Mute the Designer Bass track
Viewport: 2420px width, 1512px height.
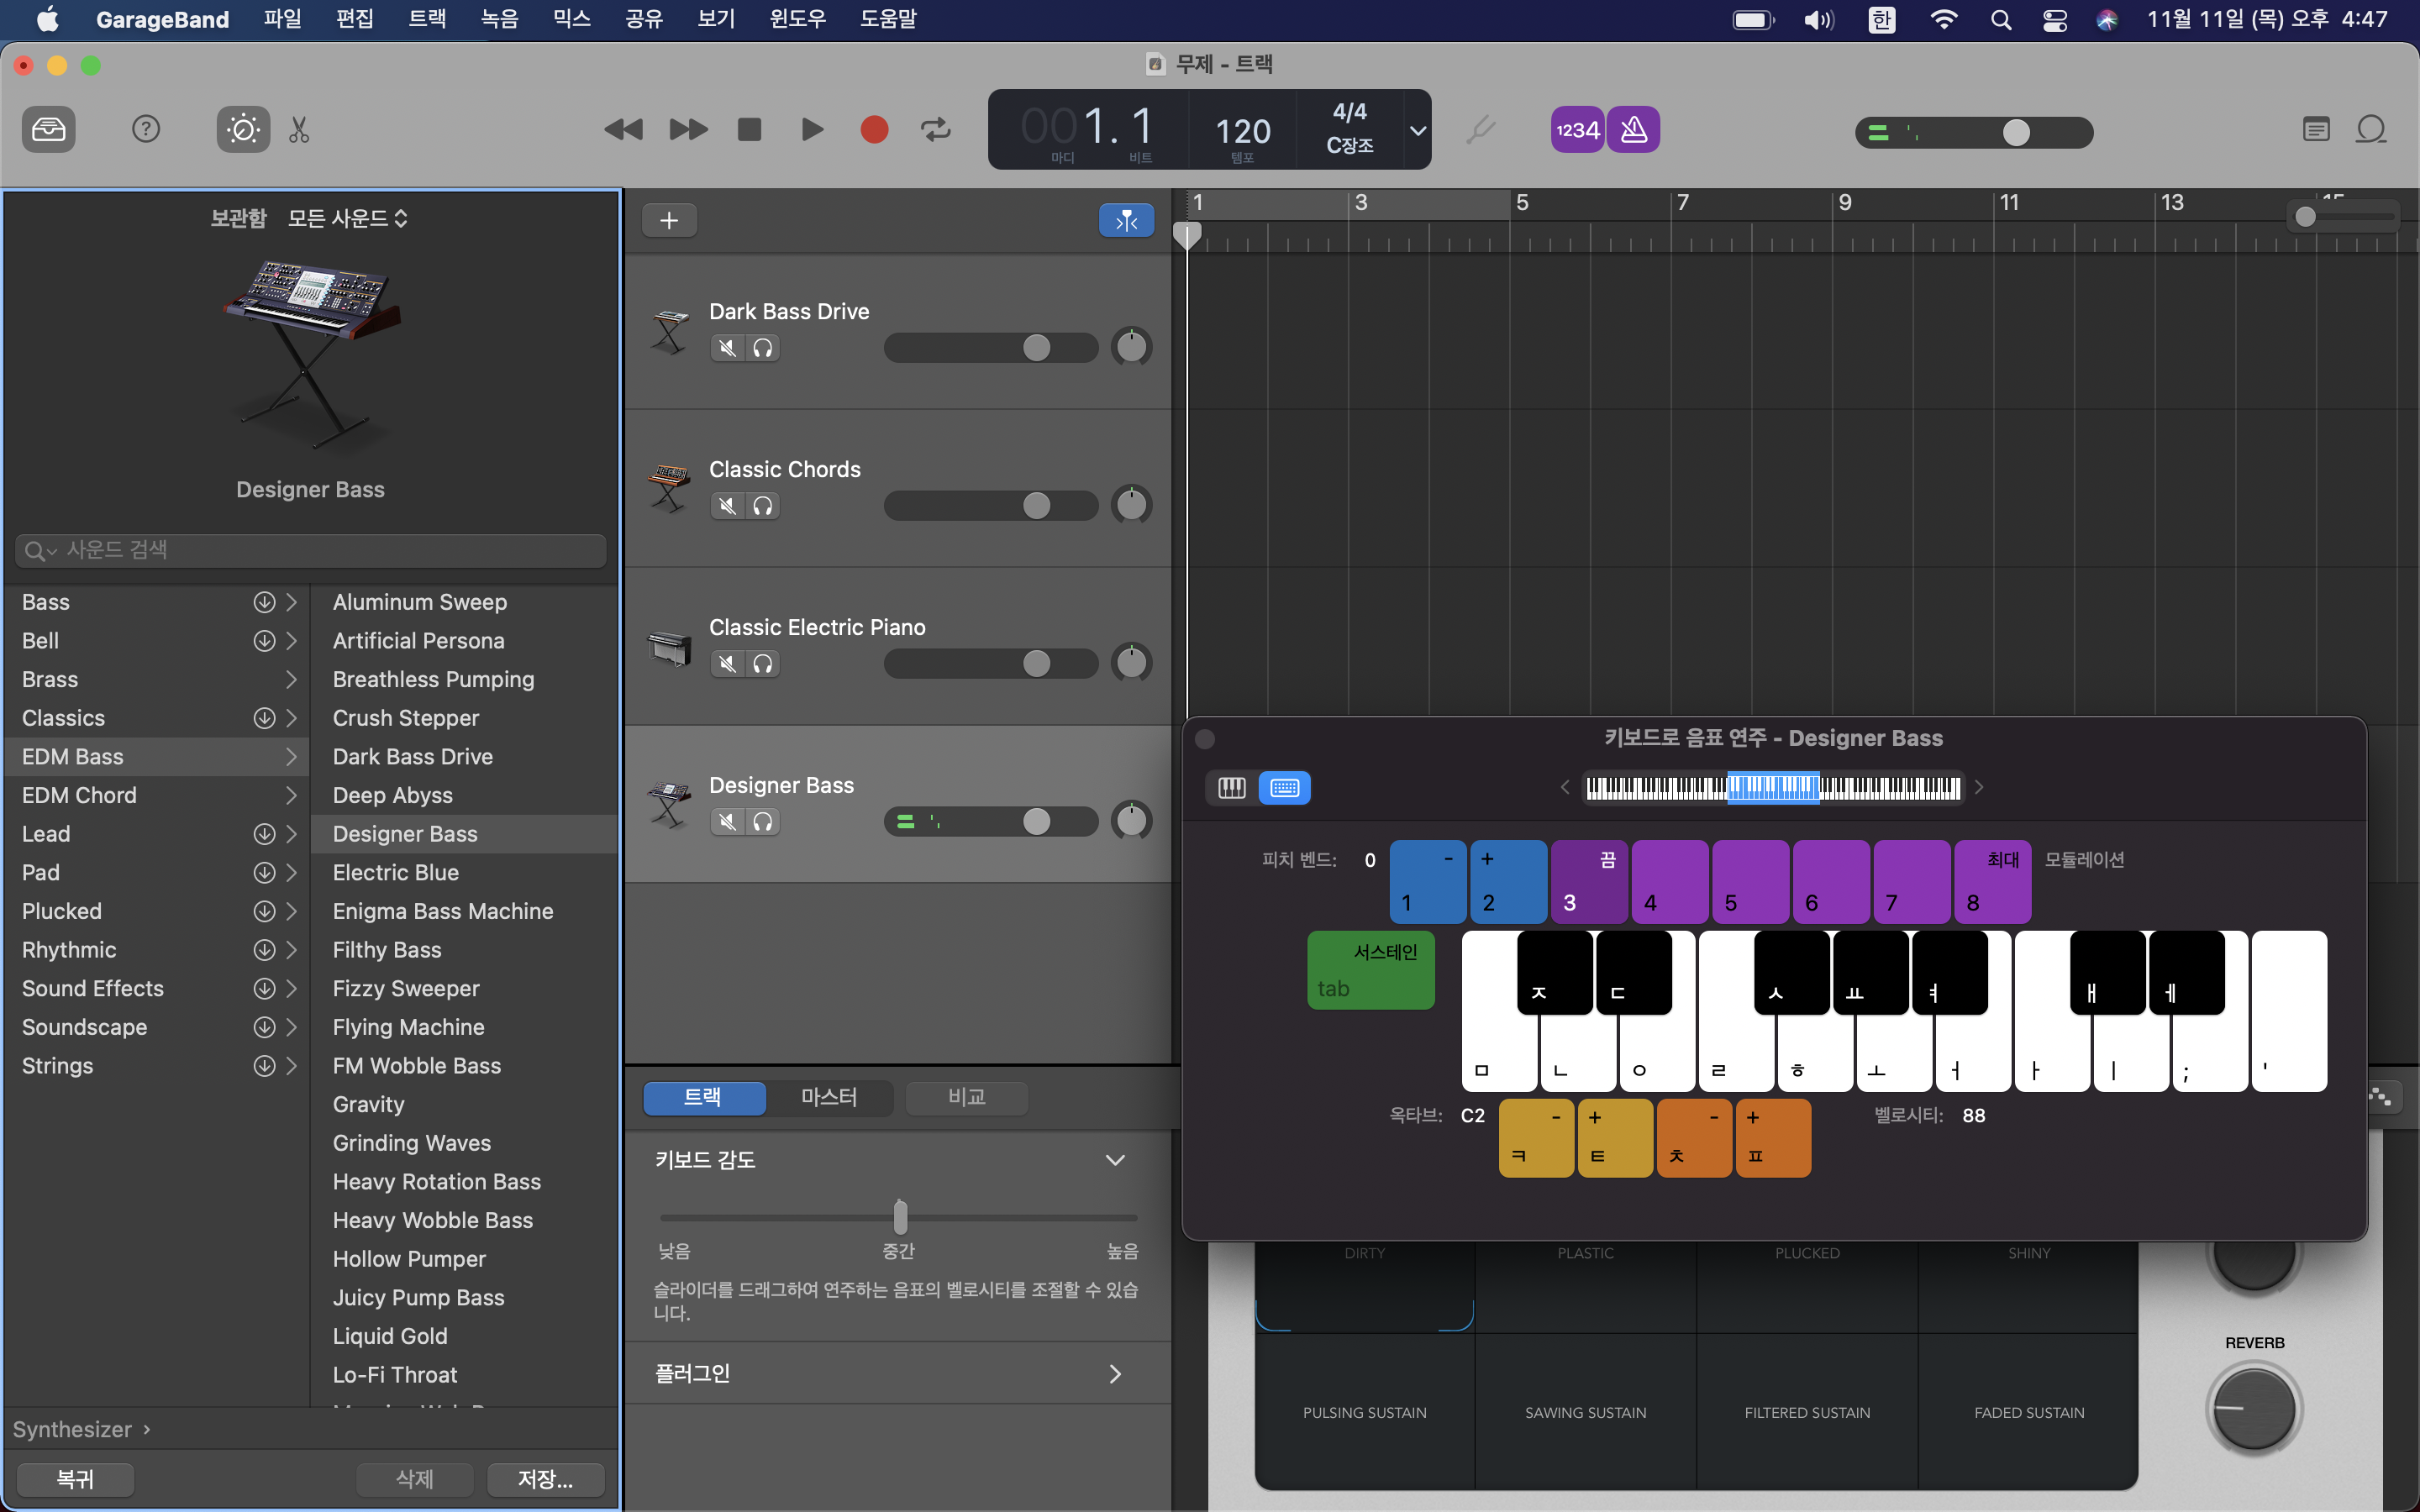point(728,822)
